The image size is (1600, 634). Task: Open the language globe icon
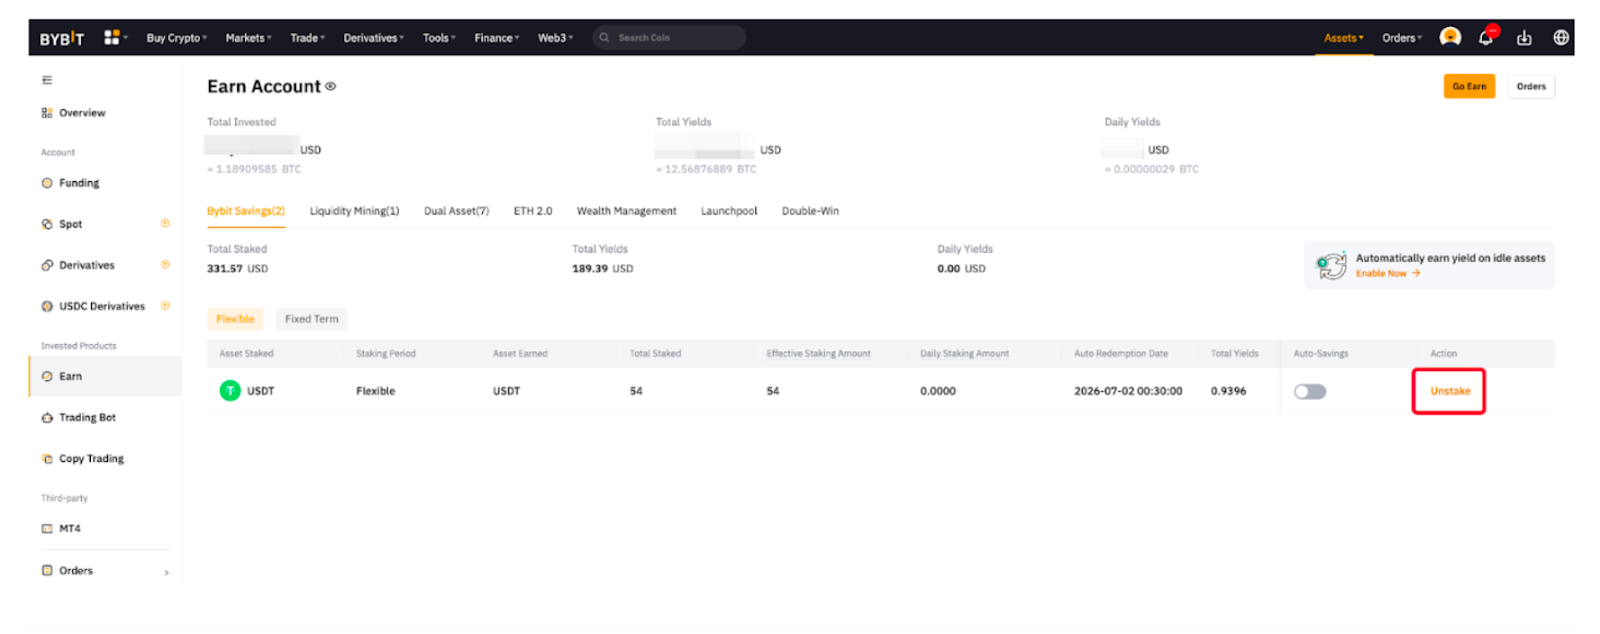point(1561,38)
